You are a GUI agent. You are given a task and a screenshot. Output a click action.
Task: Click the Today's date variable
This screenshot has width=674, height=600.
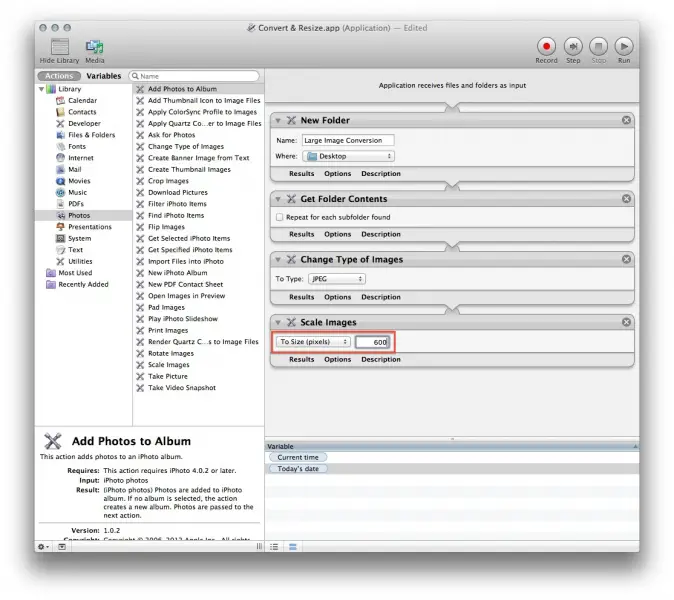297,468
